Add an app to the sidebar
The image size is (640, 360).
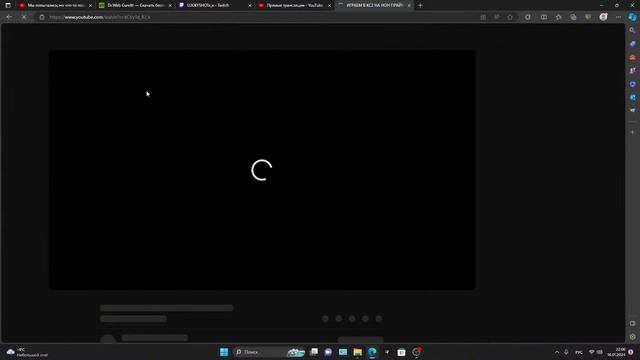(x=632, y=132)
